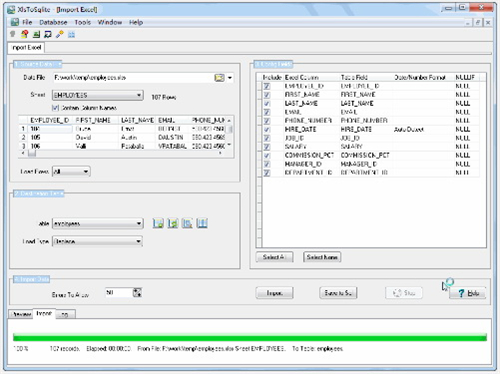The image size is (500, 374).
Task: Click the preview grid vertical scrollbar
Action: (229, 133)
